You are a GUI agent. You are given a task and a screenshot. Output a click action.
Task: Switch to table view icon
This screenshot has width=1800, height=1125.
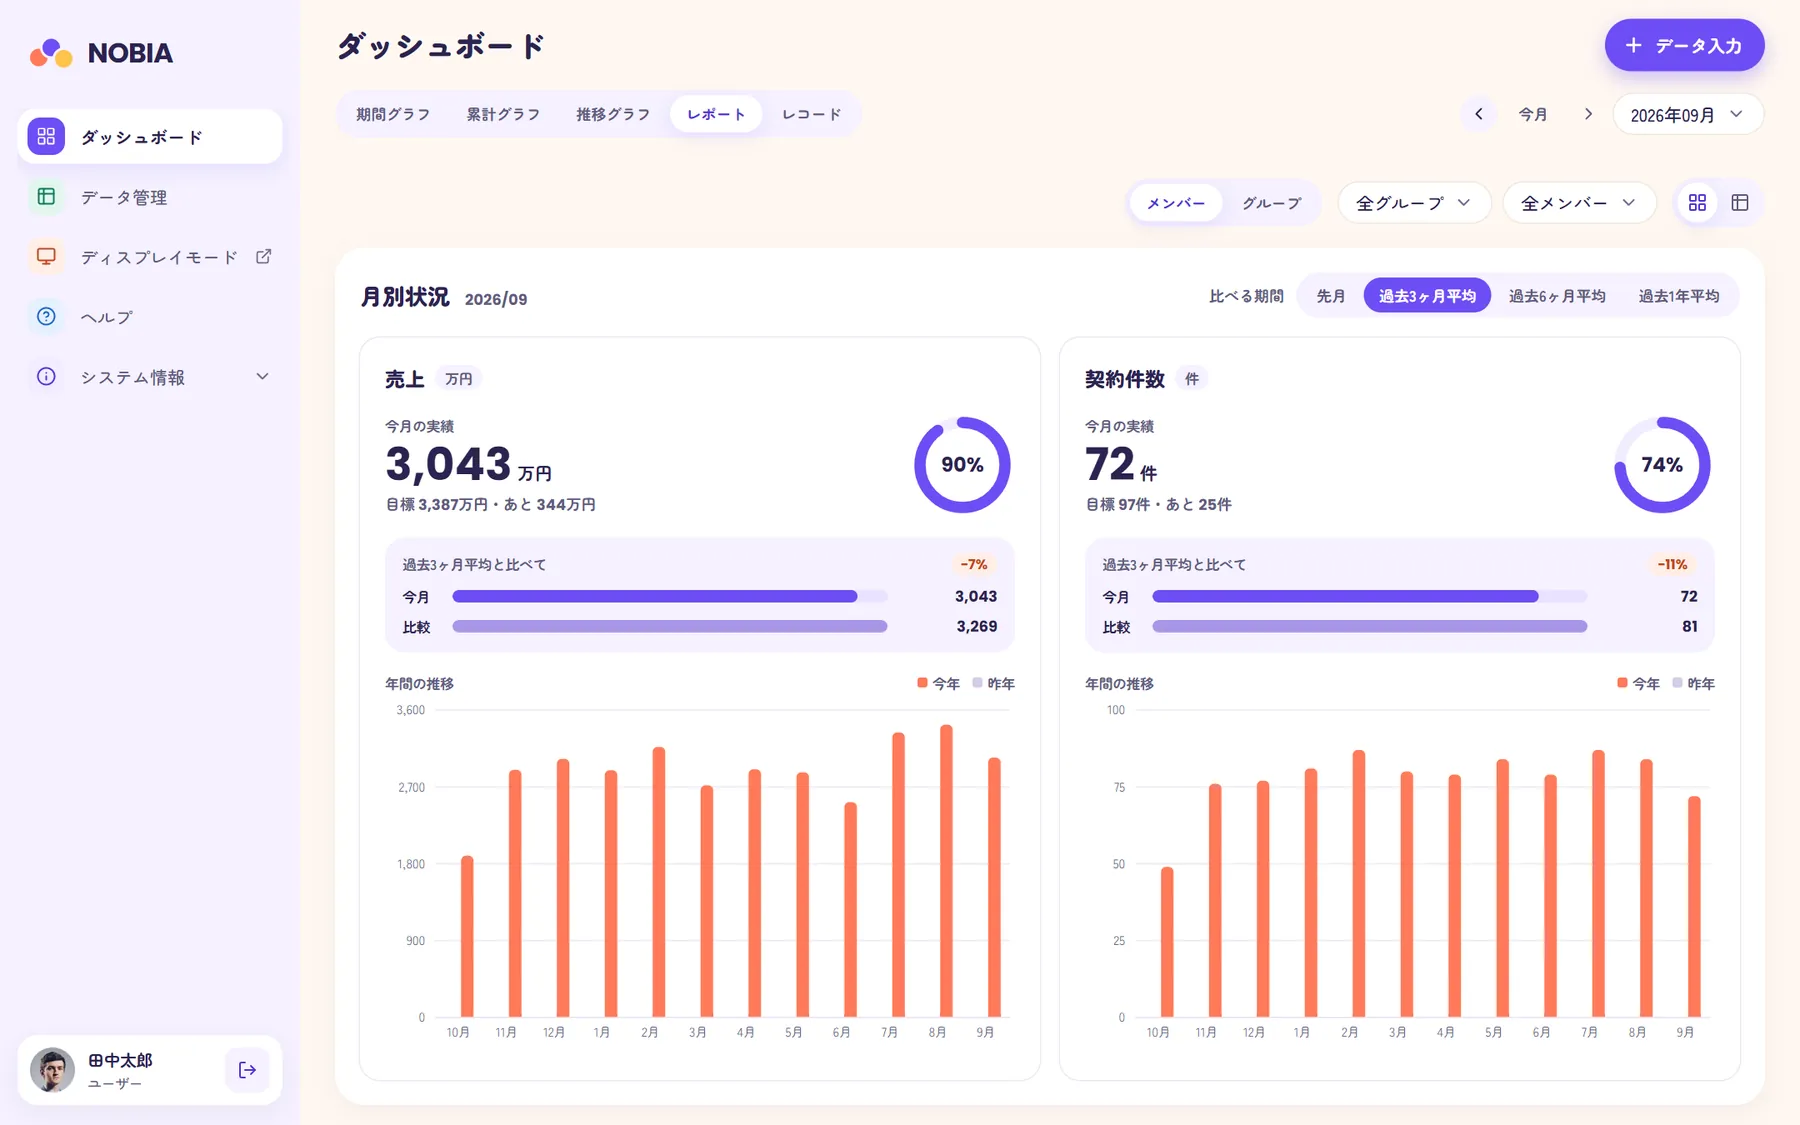click(1740, 203)
